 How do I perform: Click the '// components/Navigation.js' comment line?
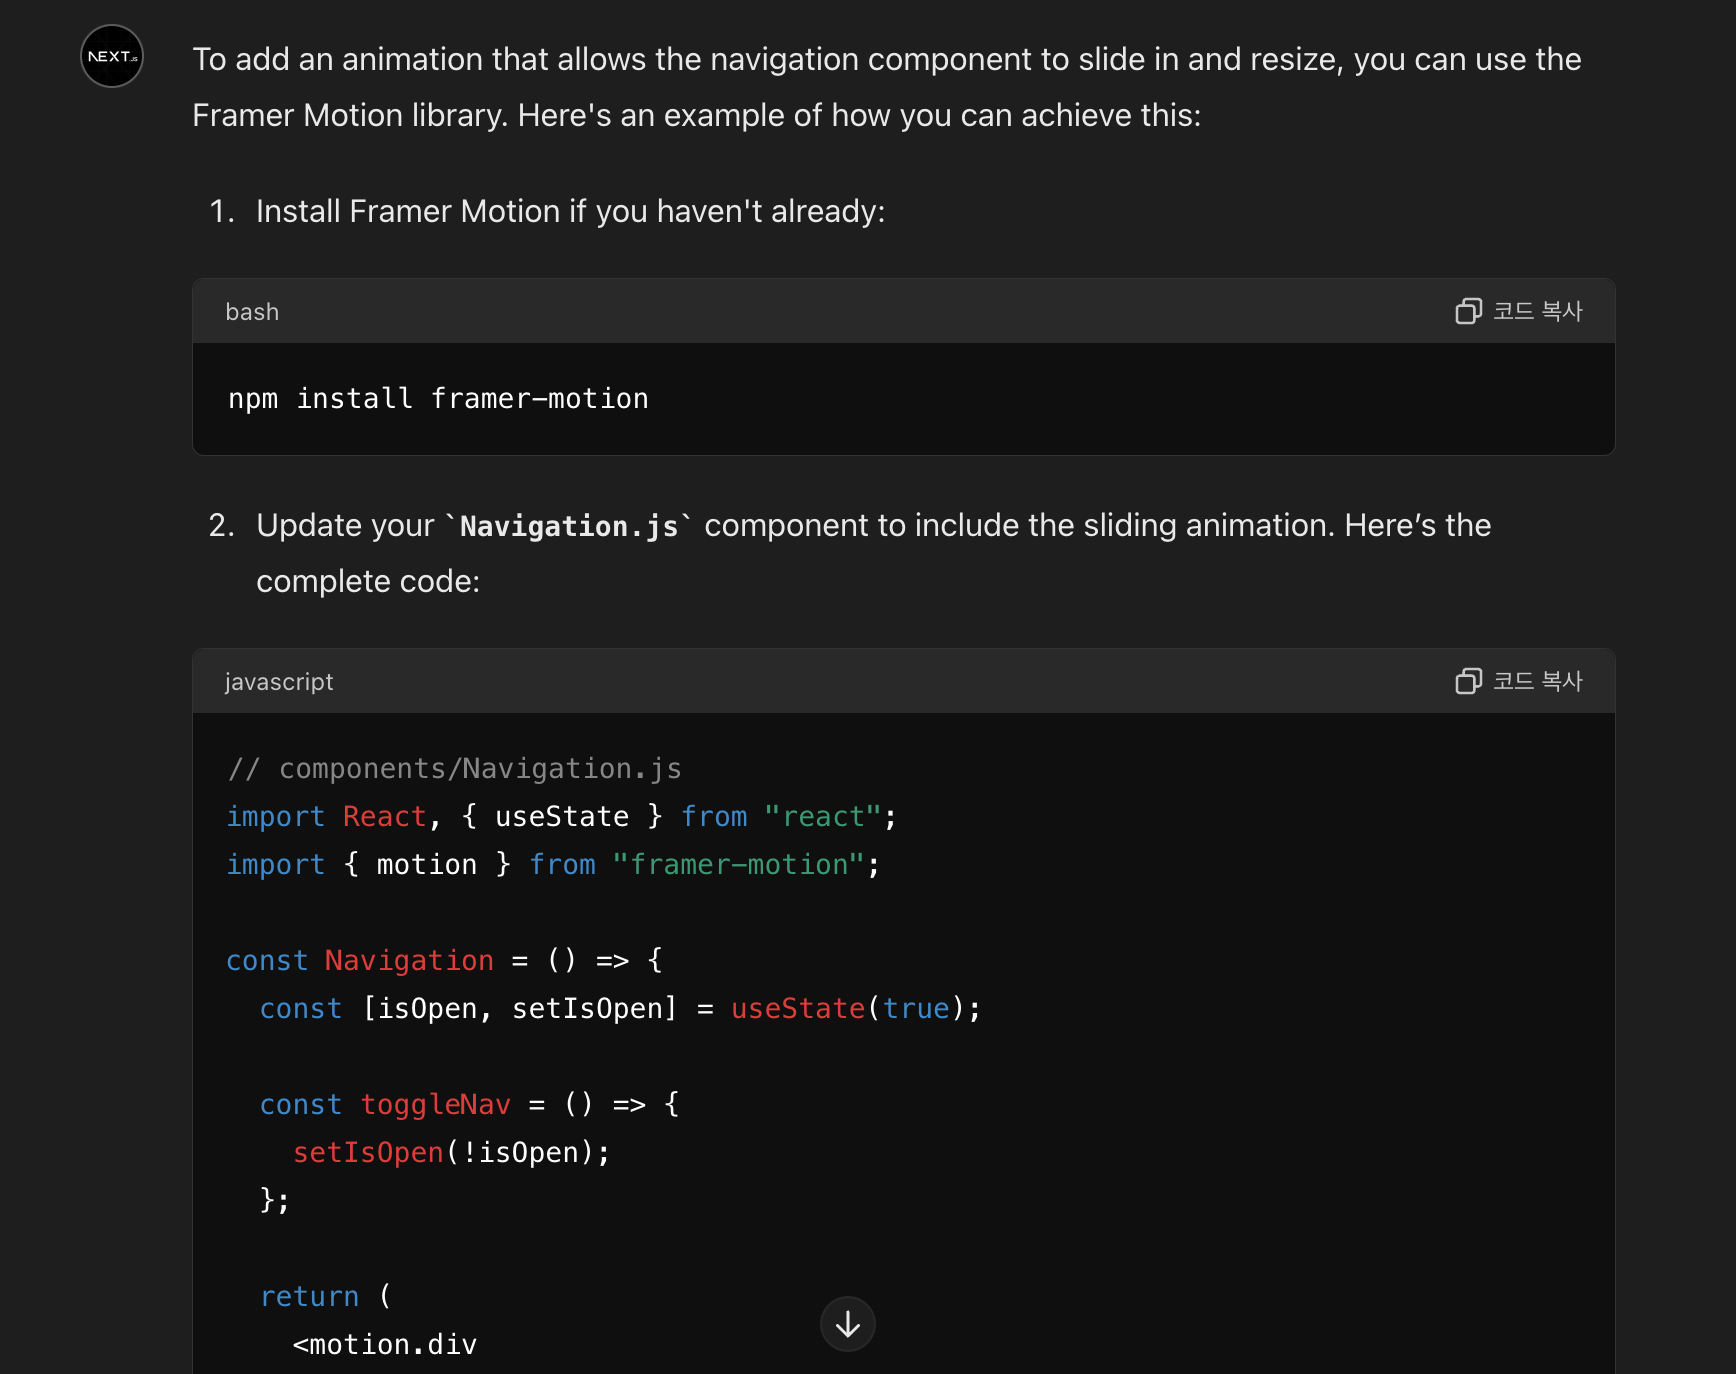tap(454, 768)
